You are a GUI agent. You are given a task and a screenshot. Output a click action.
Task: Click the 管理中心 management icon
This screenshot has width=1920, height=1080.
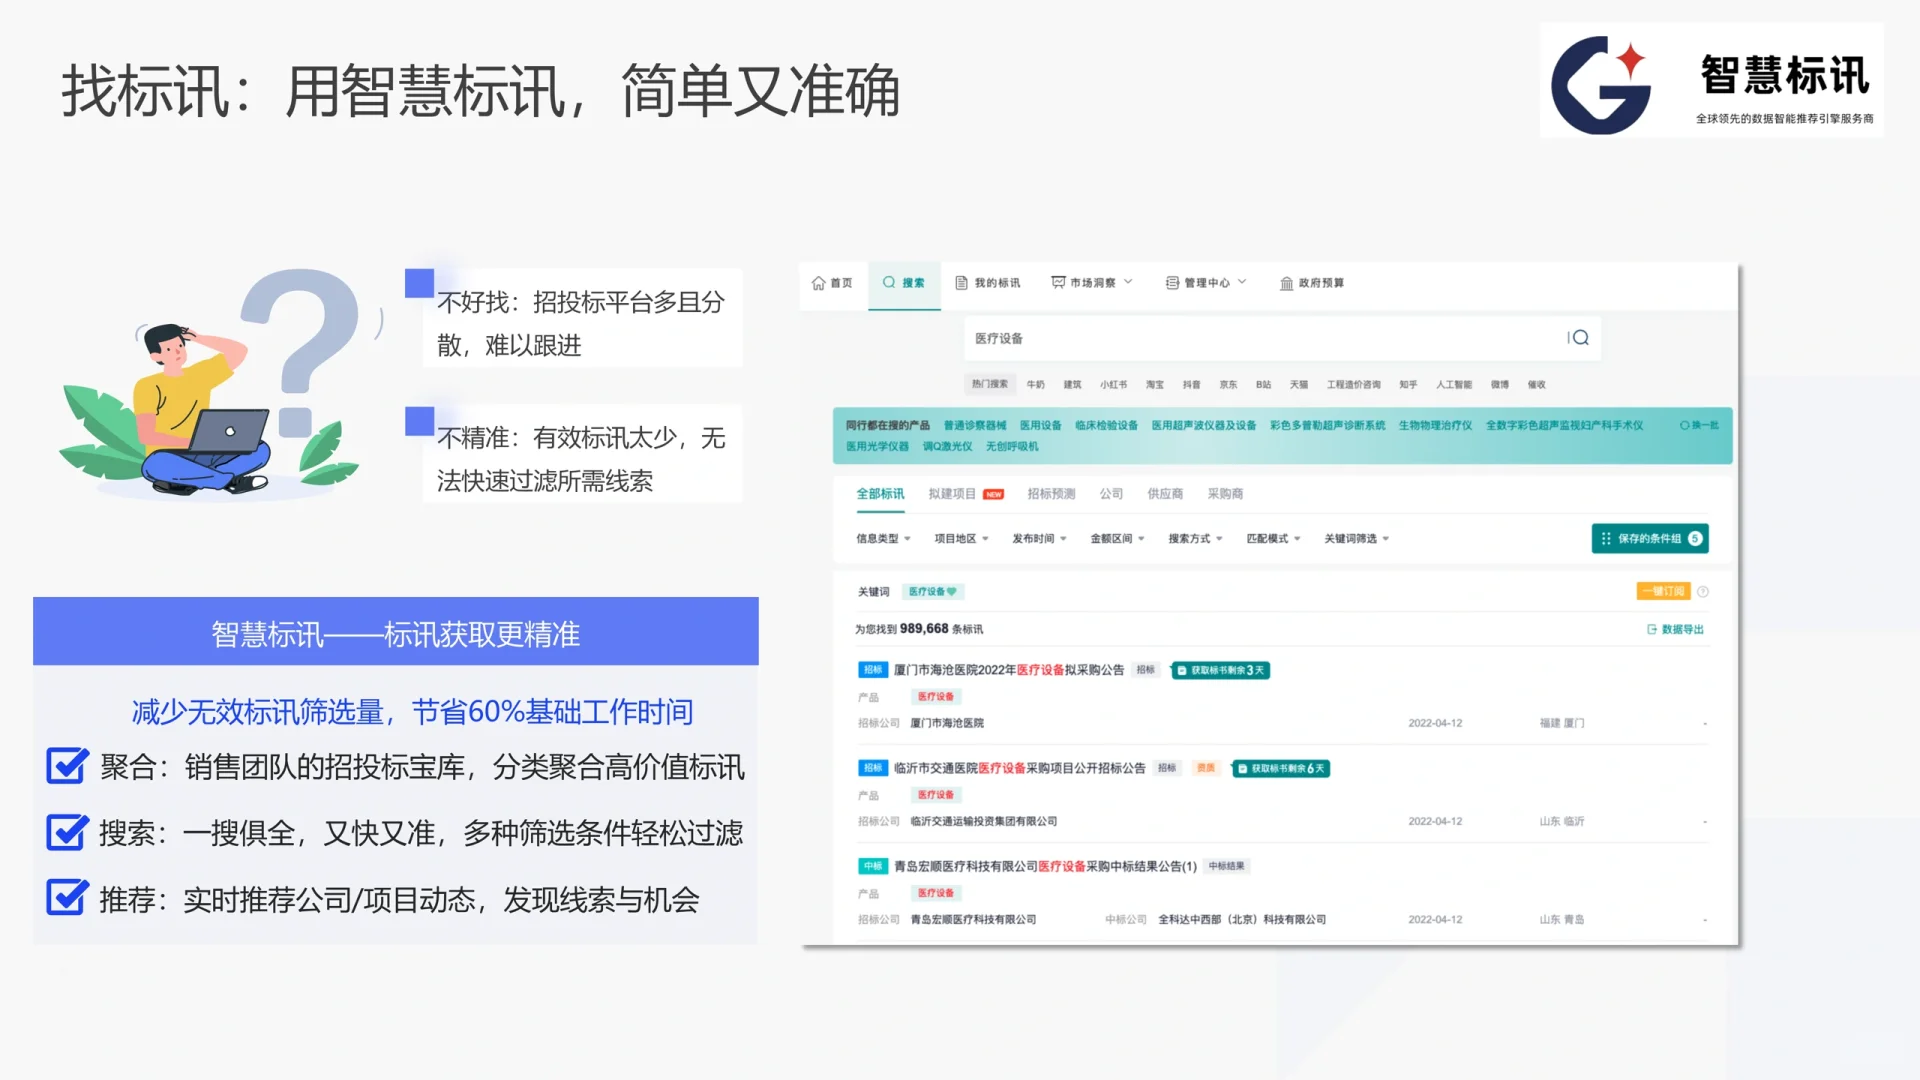pos(1172,282)
